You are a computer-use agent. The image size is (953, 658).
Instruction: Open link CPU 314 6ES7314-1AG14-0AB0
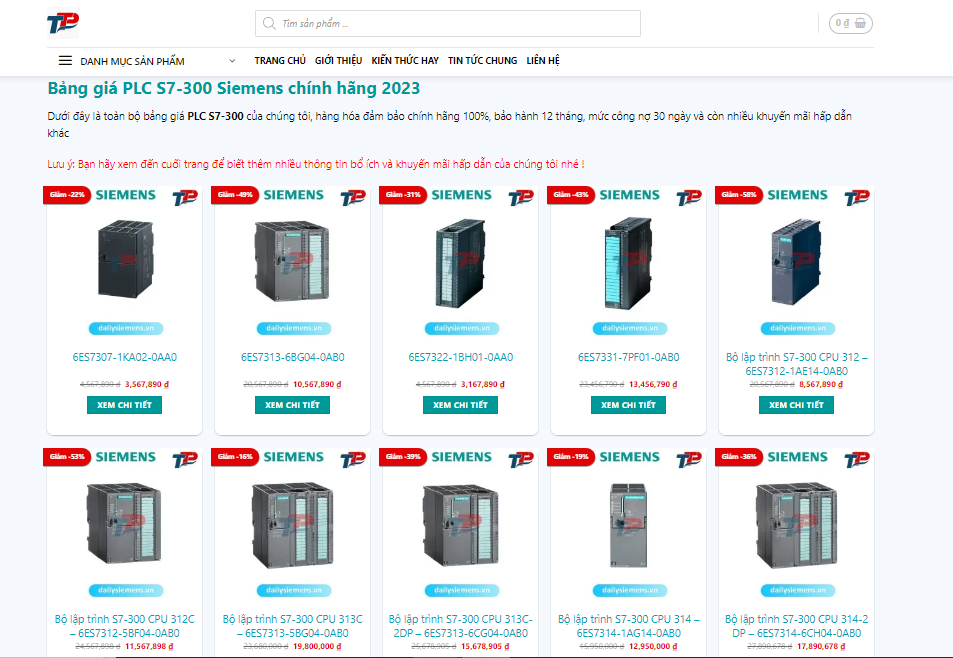click(x=628, y=626)
